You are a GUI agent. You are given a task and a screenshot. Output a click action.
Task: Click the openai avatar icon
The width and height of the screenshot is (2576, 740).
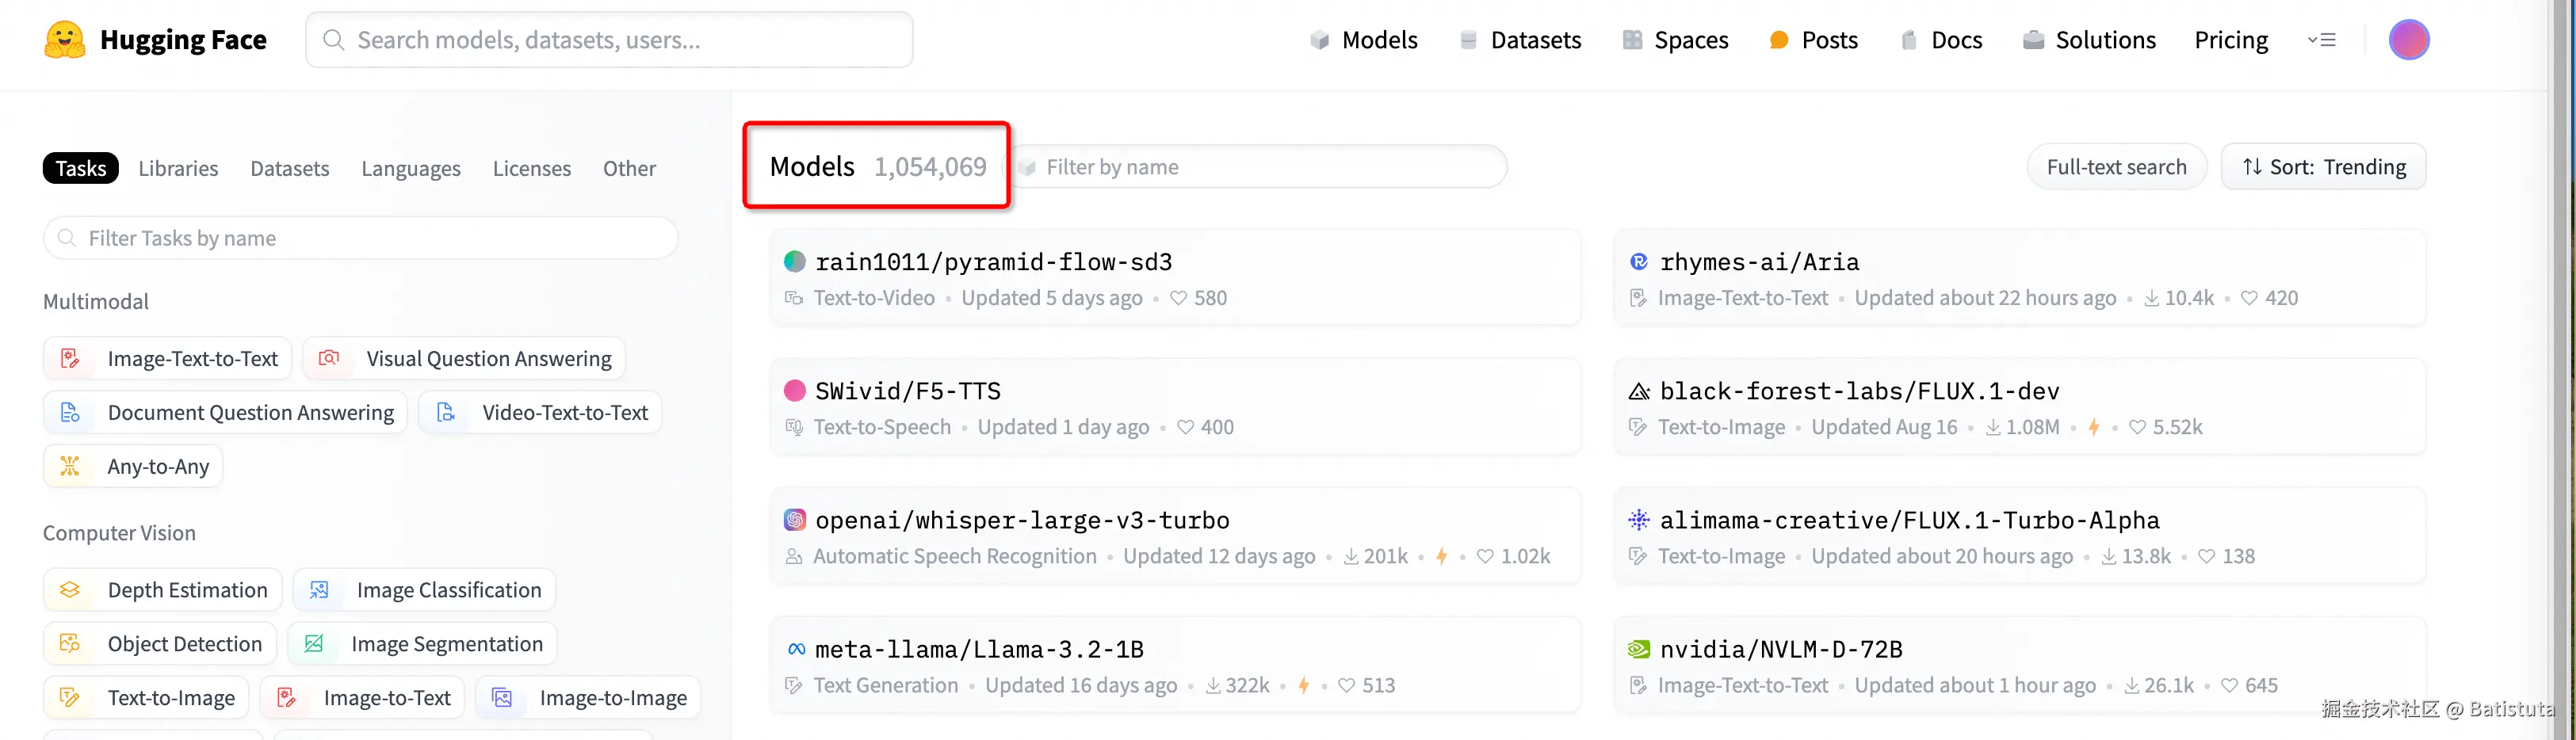(x=795, y=520)
